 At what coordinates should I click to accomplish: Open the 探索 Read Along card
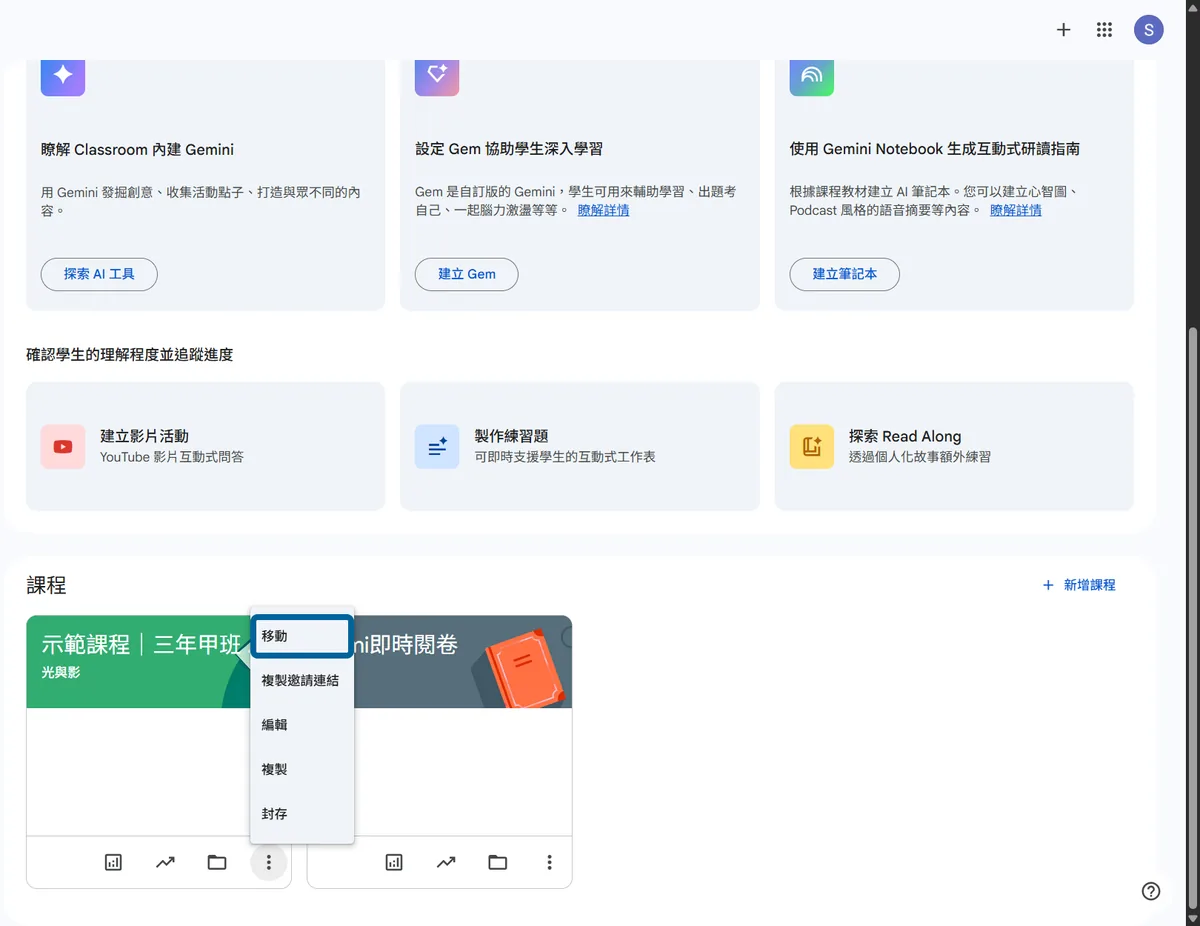pyautogui.click(x=954, y=446)
